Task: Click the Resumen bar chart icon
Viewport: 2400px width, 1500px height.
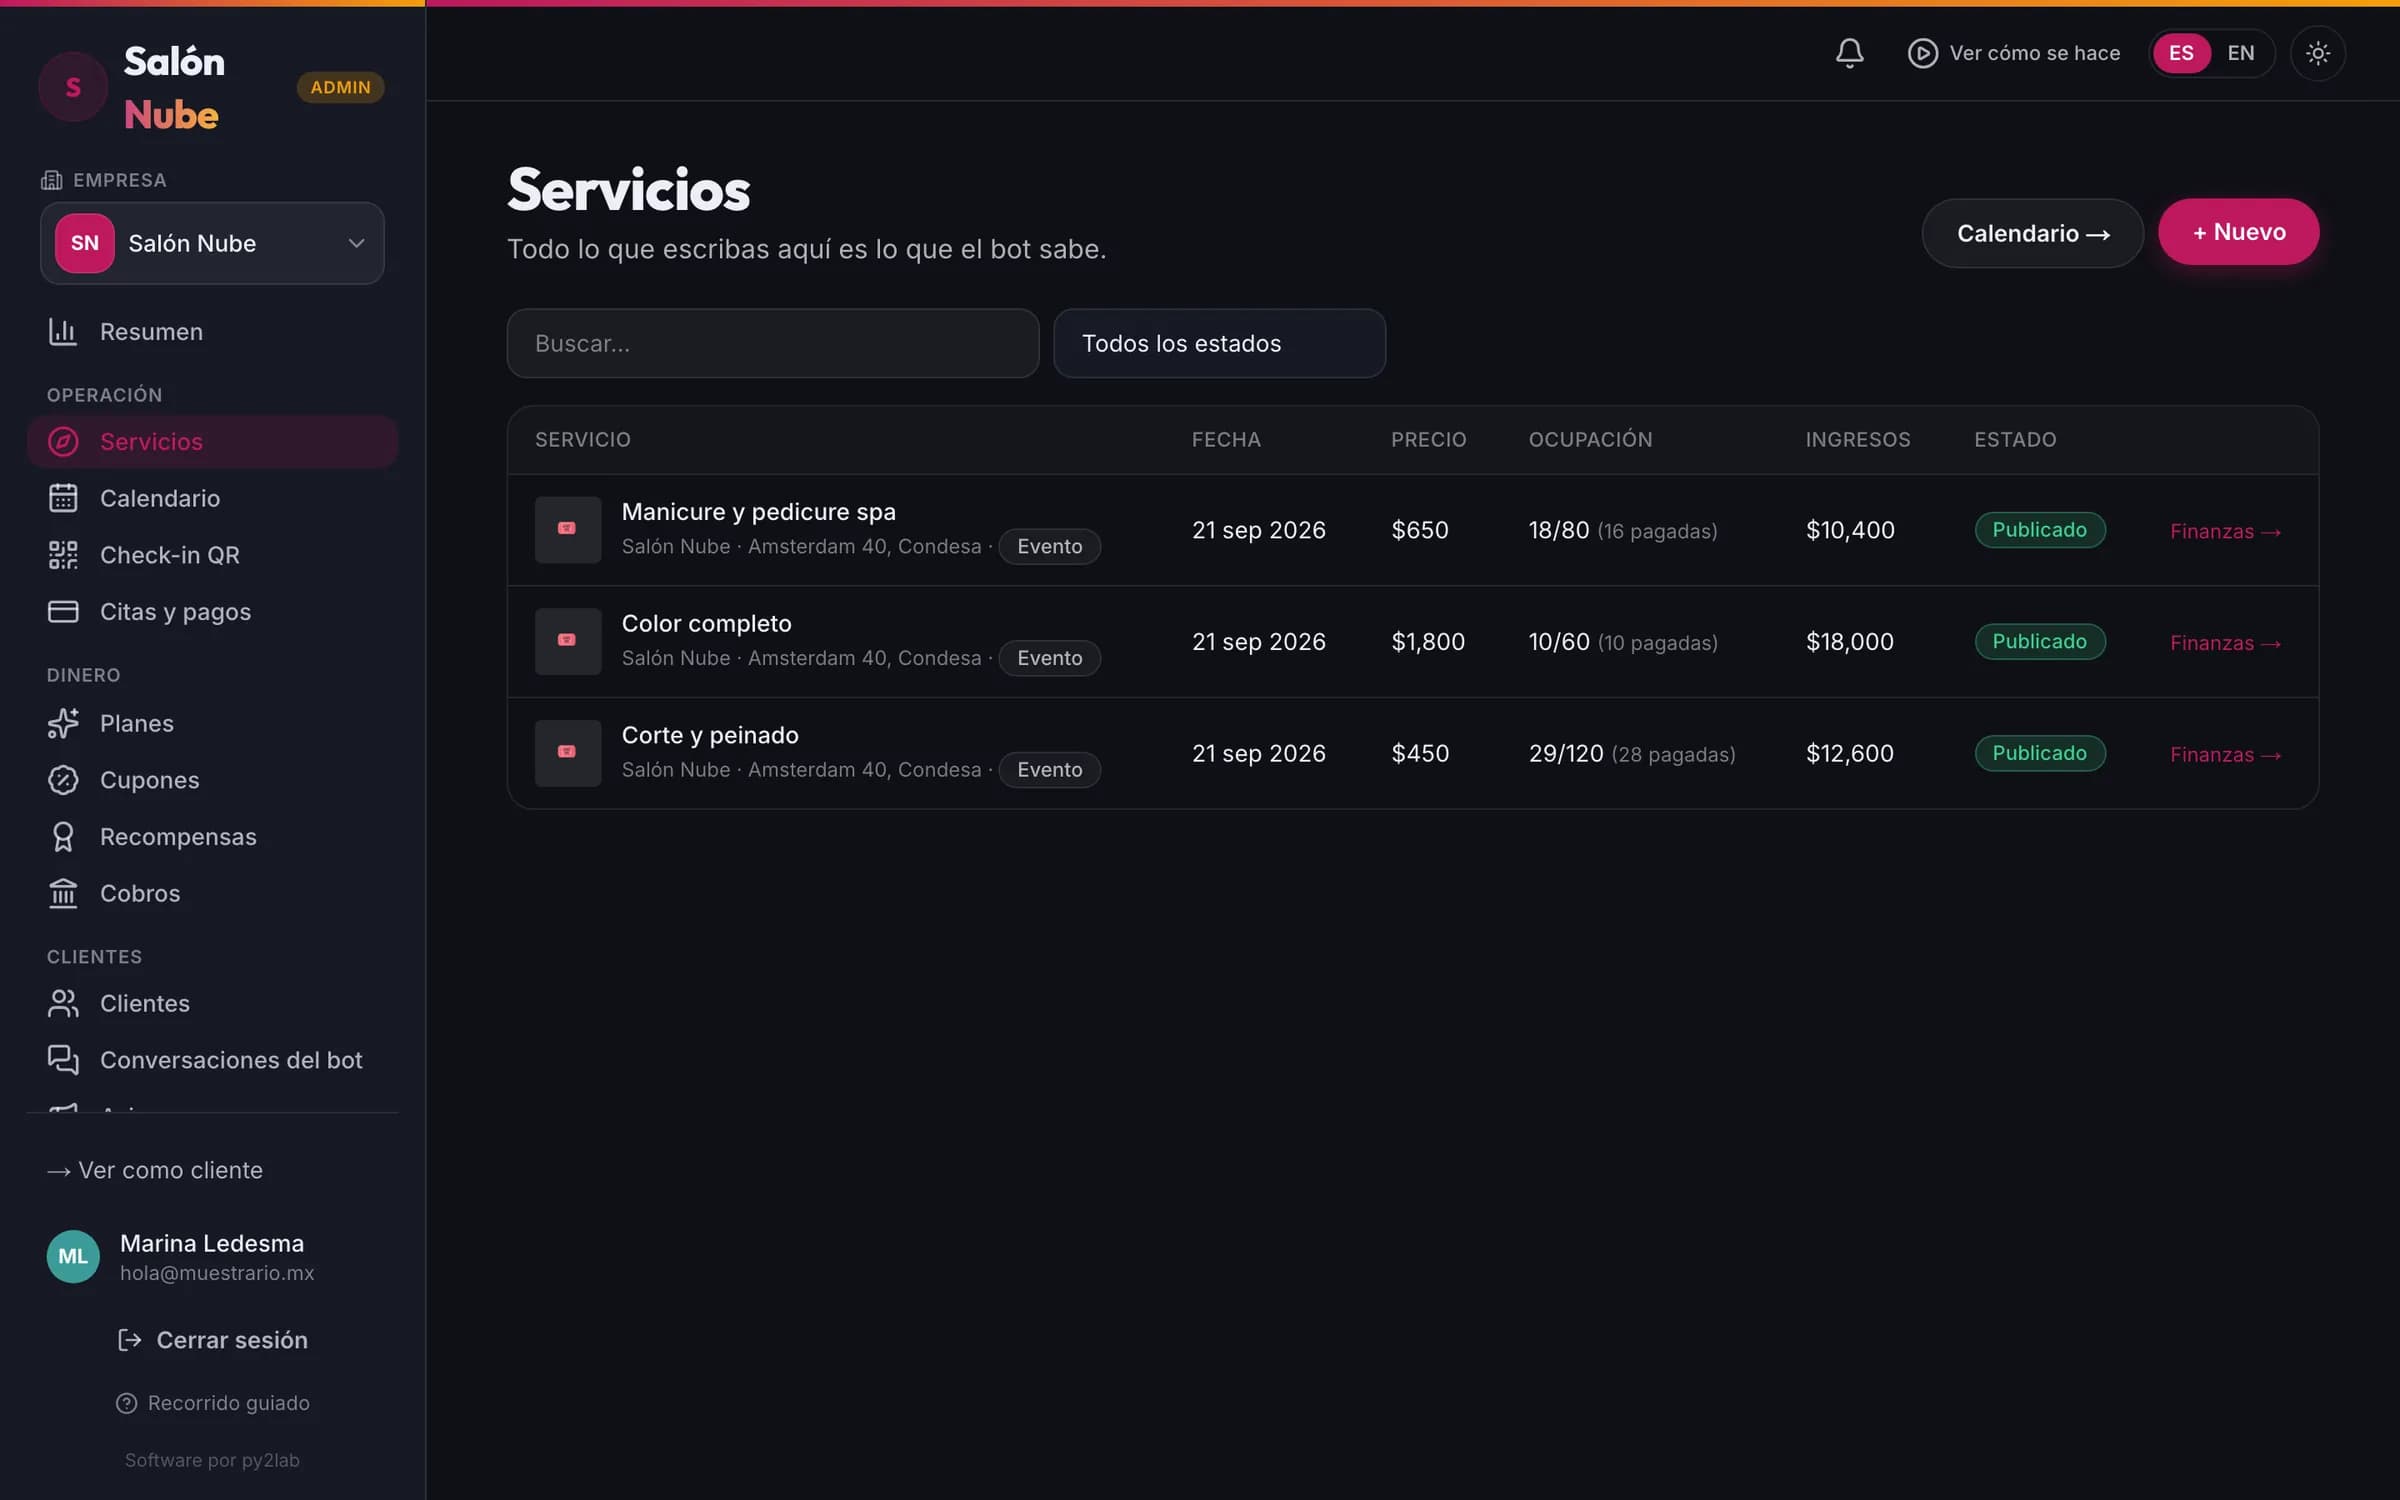Action: (63, 331)
